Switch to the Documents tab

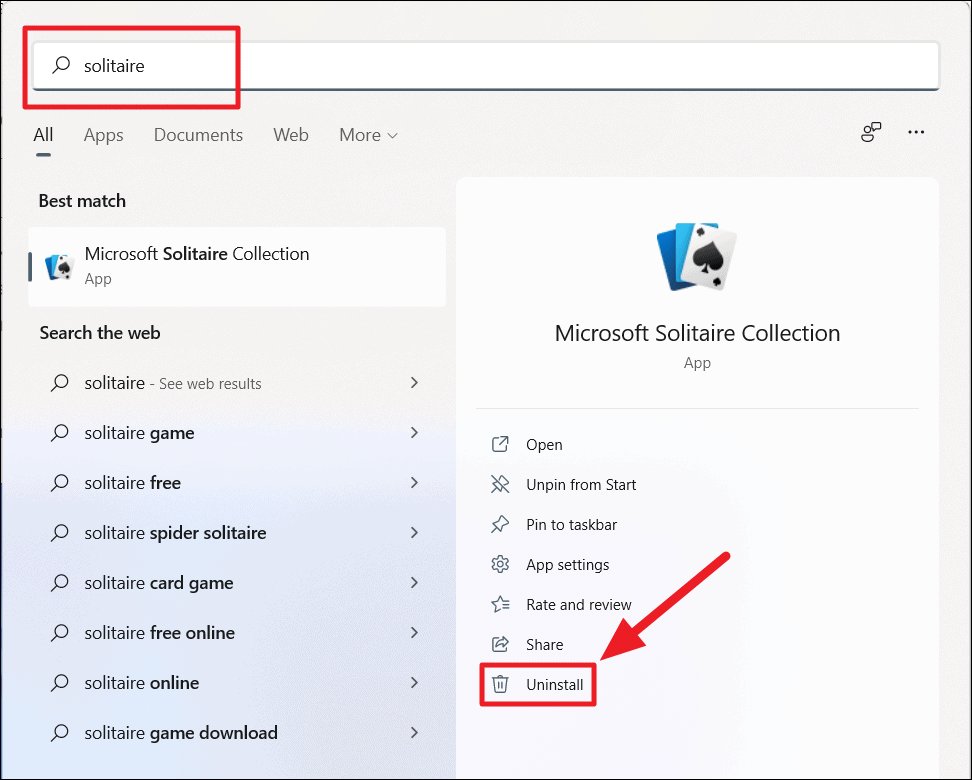tap(198, 134)
